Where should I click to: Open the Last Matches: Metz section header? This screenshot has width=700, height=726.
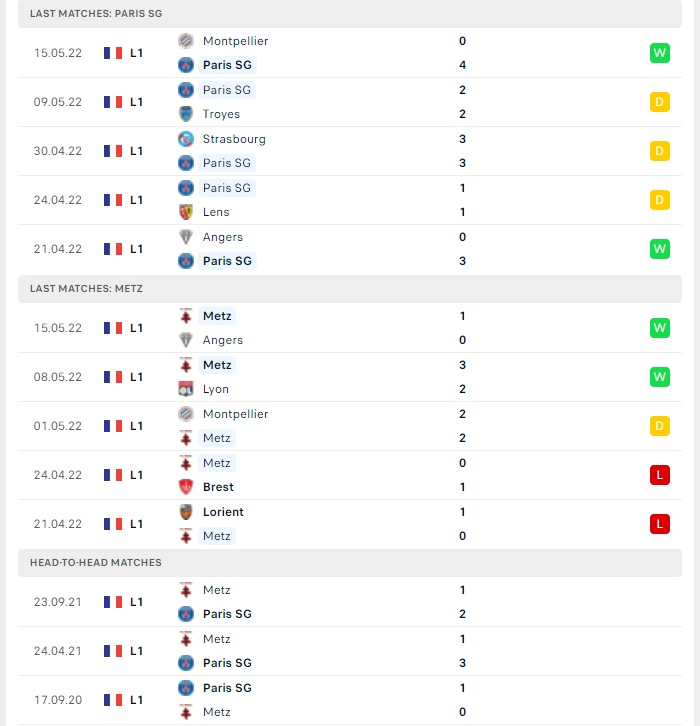(x=350, y=289)
